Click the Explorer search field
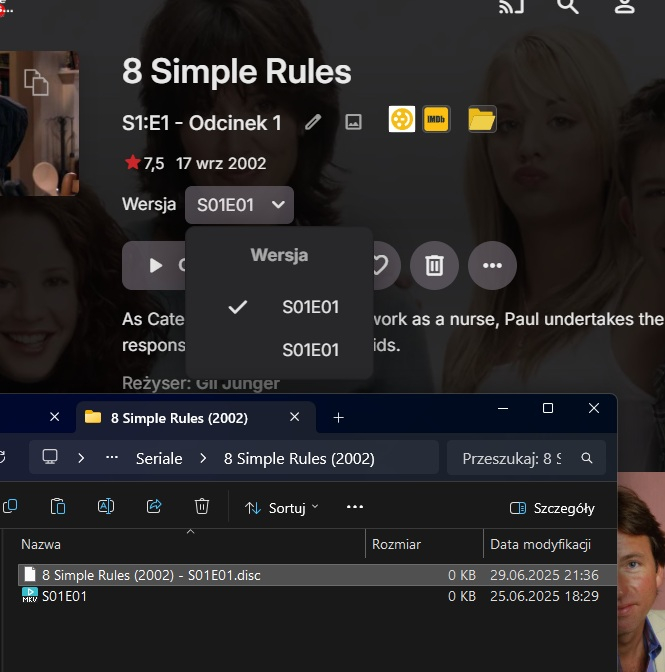The height and width of the screenshot is (672, 665). [526, 458]
